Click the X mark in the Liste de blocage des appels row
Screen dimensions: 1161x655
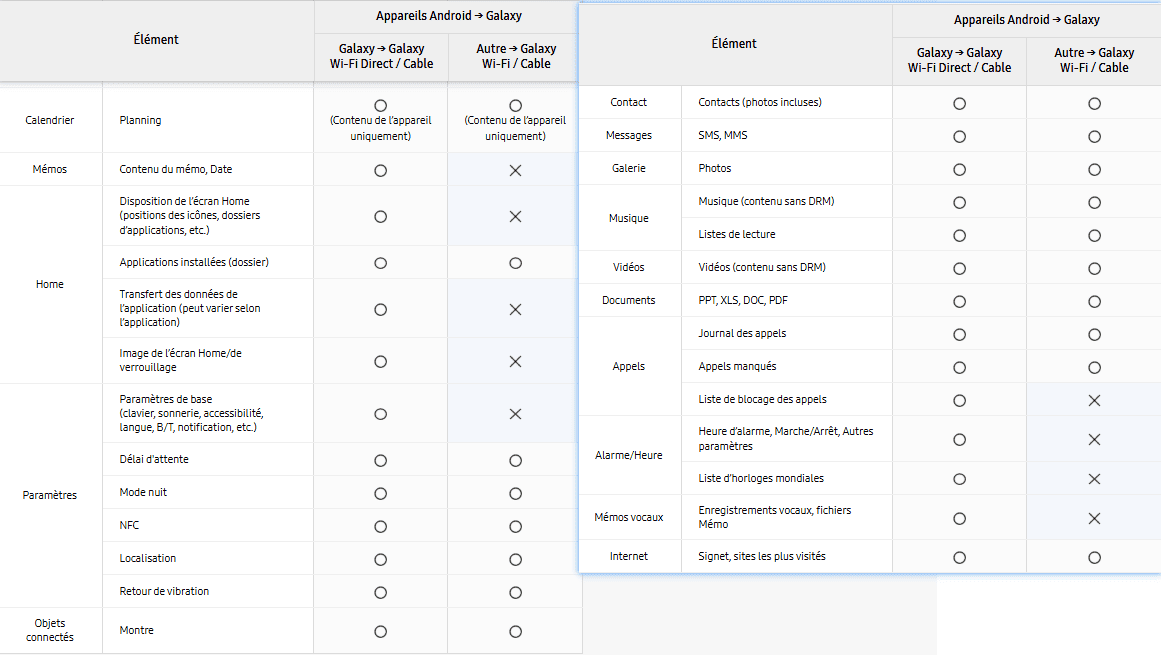pos(1094,400)
